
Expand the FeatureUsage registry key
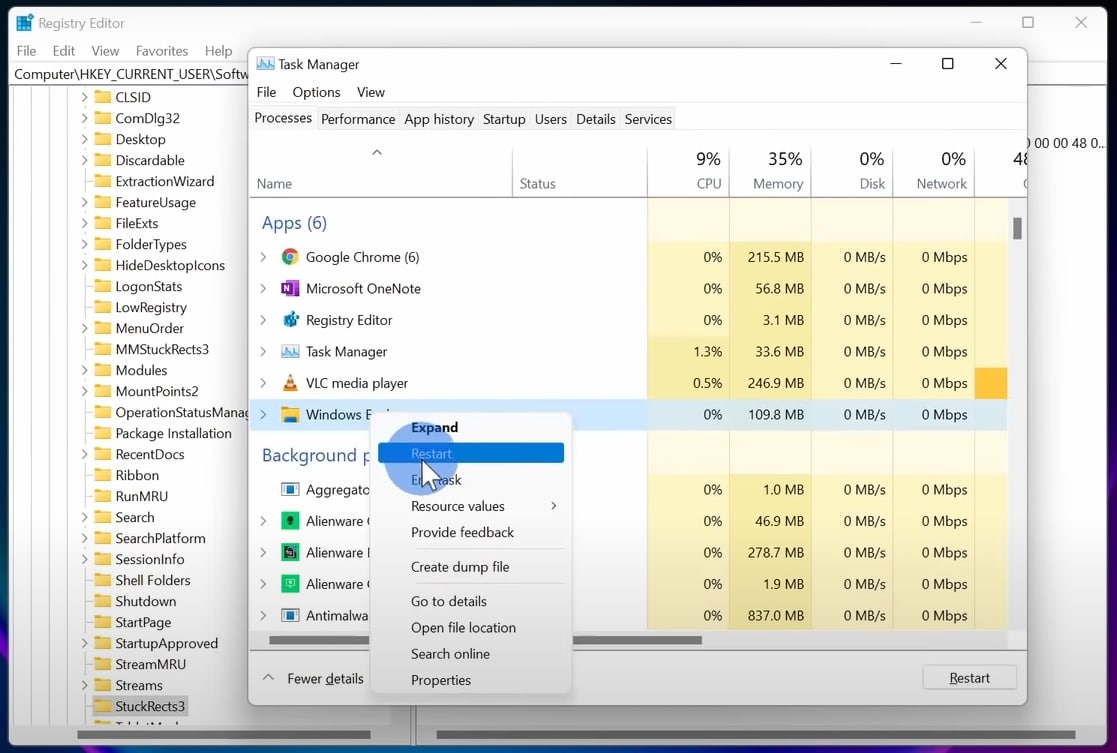point(85,202)
